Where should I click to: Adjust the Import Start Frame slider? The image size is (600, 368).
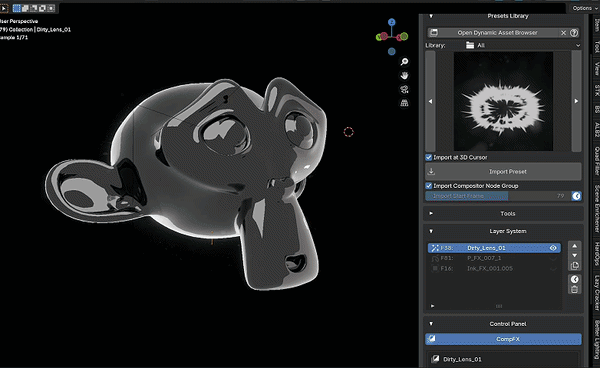click(497, 196)
